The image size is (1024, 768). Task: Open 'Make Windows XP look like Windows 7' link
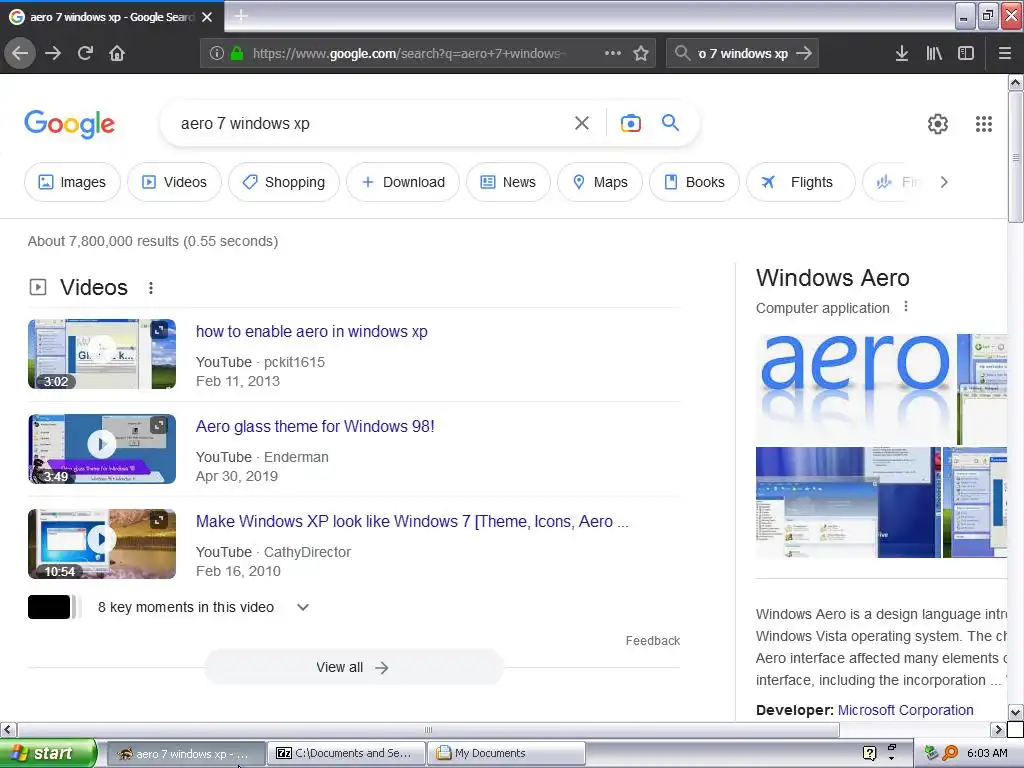coord(411,522)
